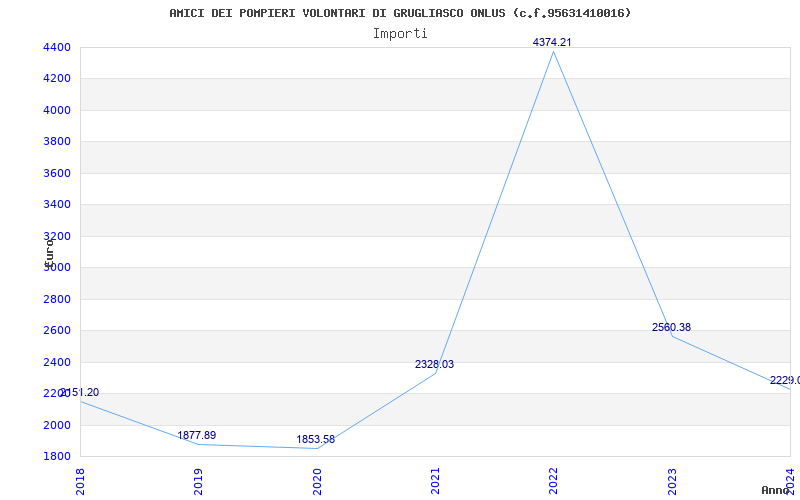Image resolution: width=800 pixels, height=500 pixels.
Task: Click the Anno axis title
Action: pos(776,490)
